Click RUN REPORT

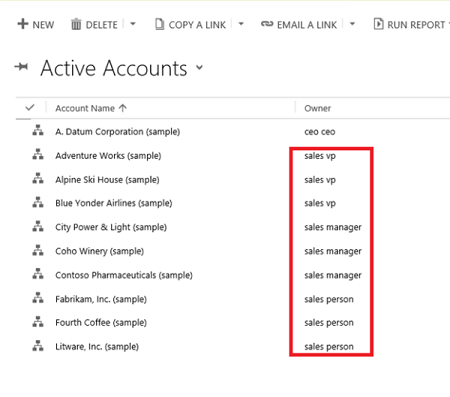click(410, 24)
